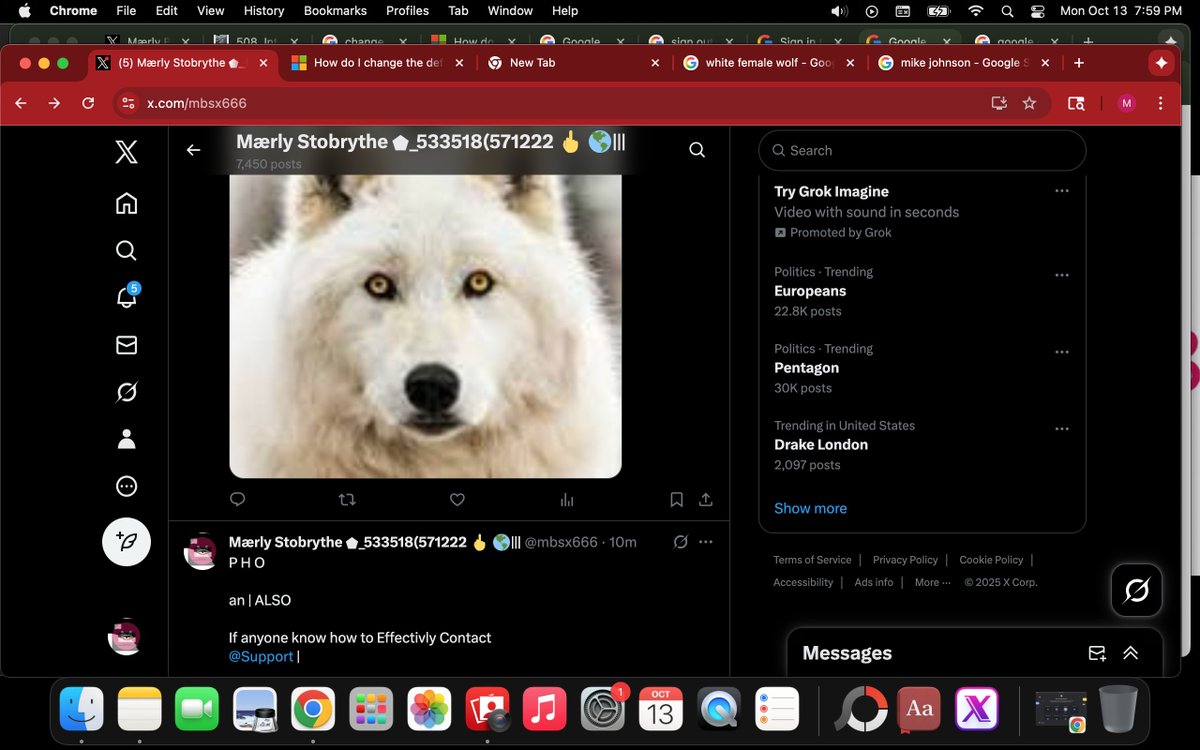Click Grok explain icon on P H O post
This screenshot has width=1200, height=750.
coord(680,542)
